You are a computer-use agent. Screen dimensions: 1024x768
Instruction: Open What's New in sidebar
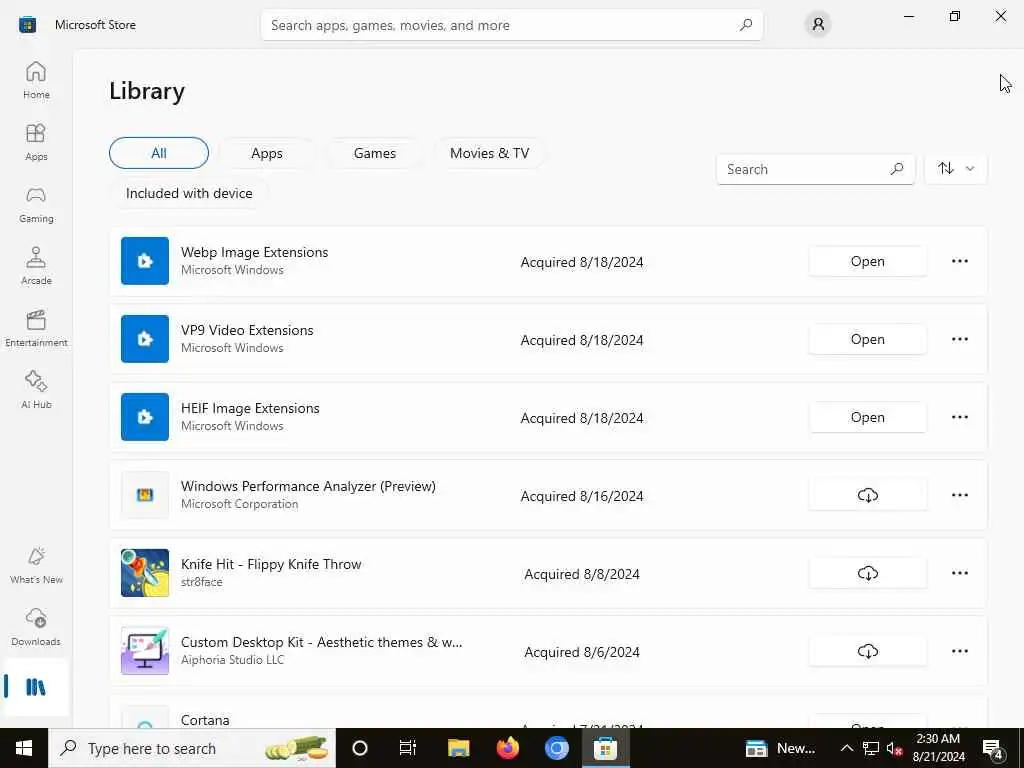tap(36, 566)
